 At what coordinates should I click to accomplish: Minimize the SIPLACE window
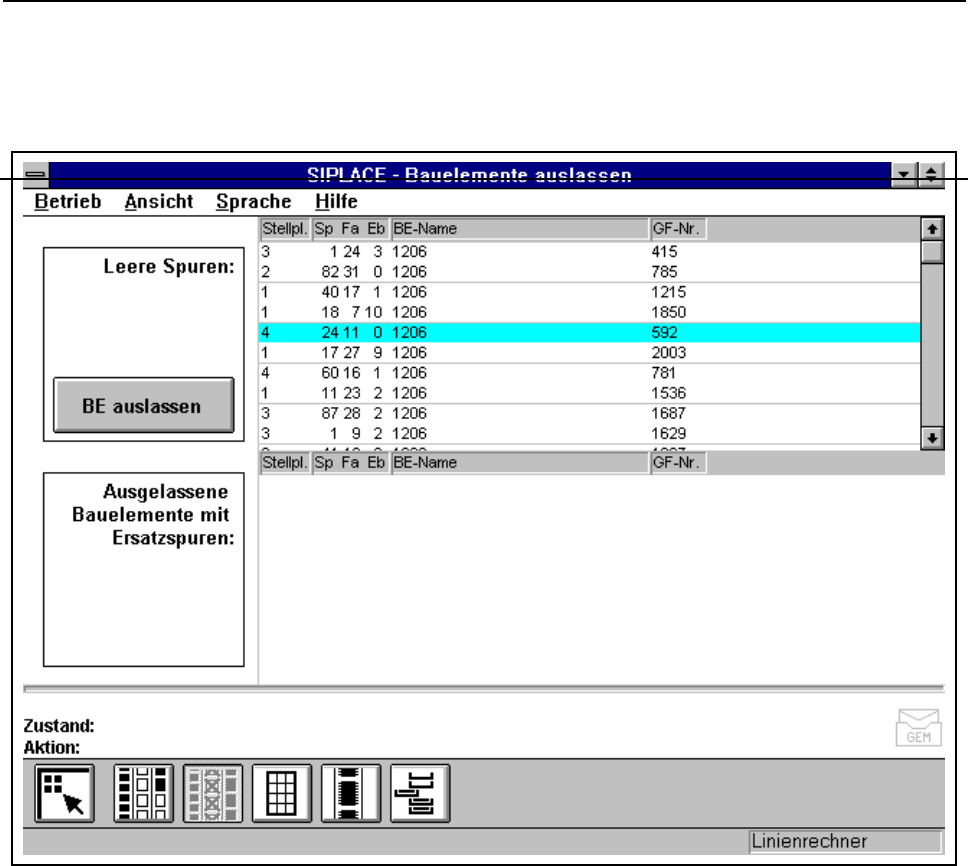click(904, 175)
